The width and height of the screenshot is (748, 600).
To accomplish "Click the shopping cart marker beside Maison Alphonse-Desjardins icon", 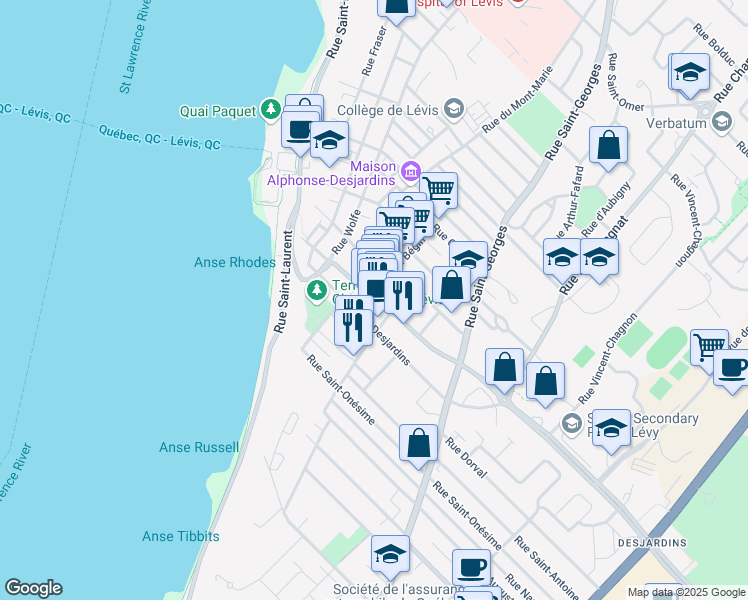I will [x=439, y=193].
